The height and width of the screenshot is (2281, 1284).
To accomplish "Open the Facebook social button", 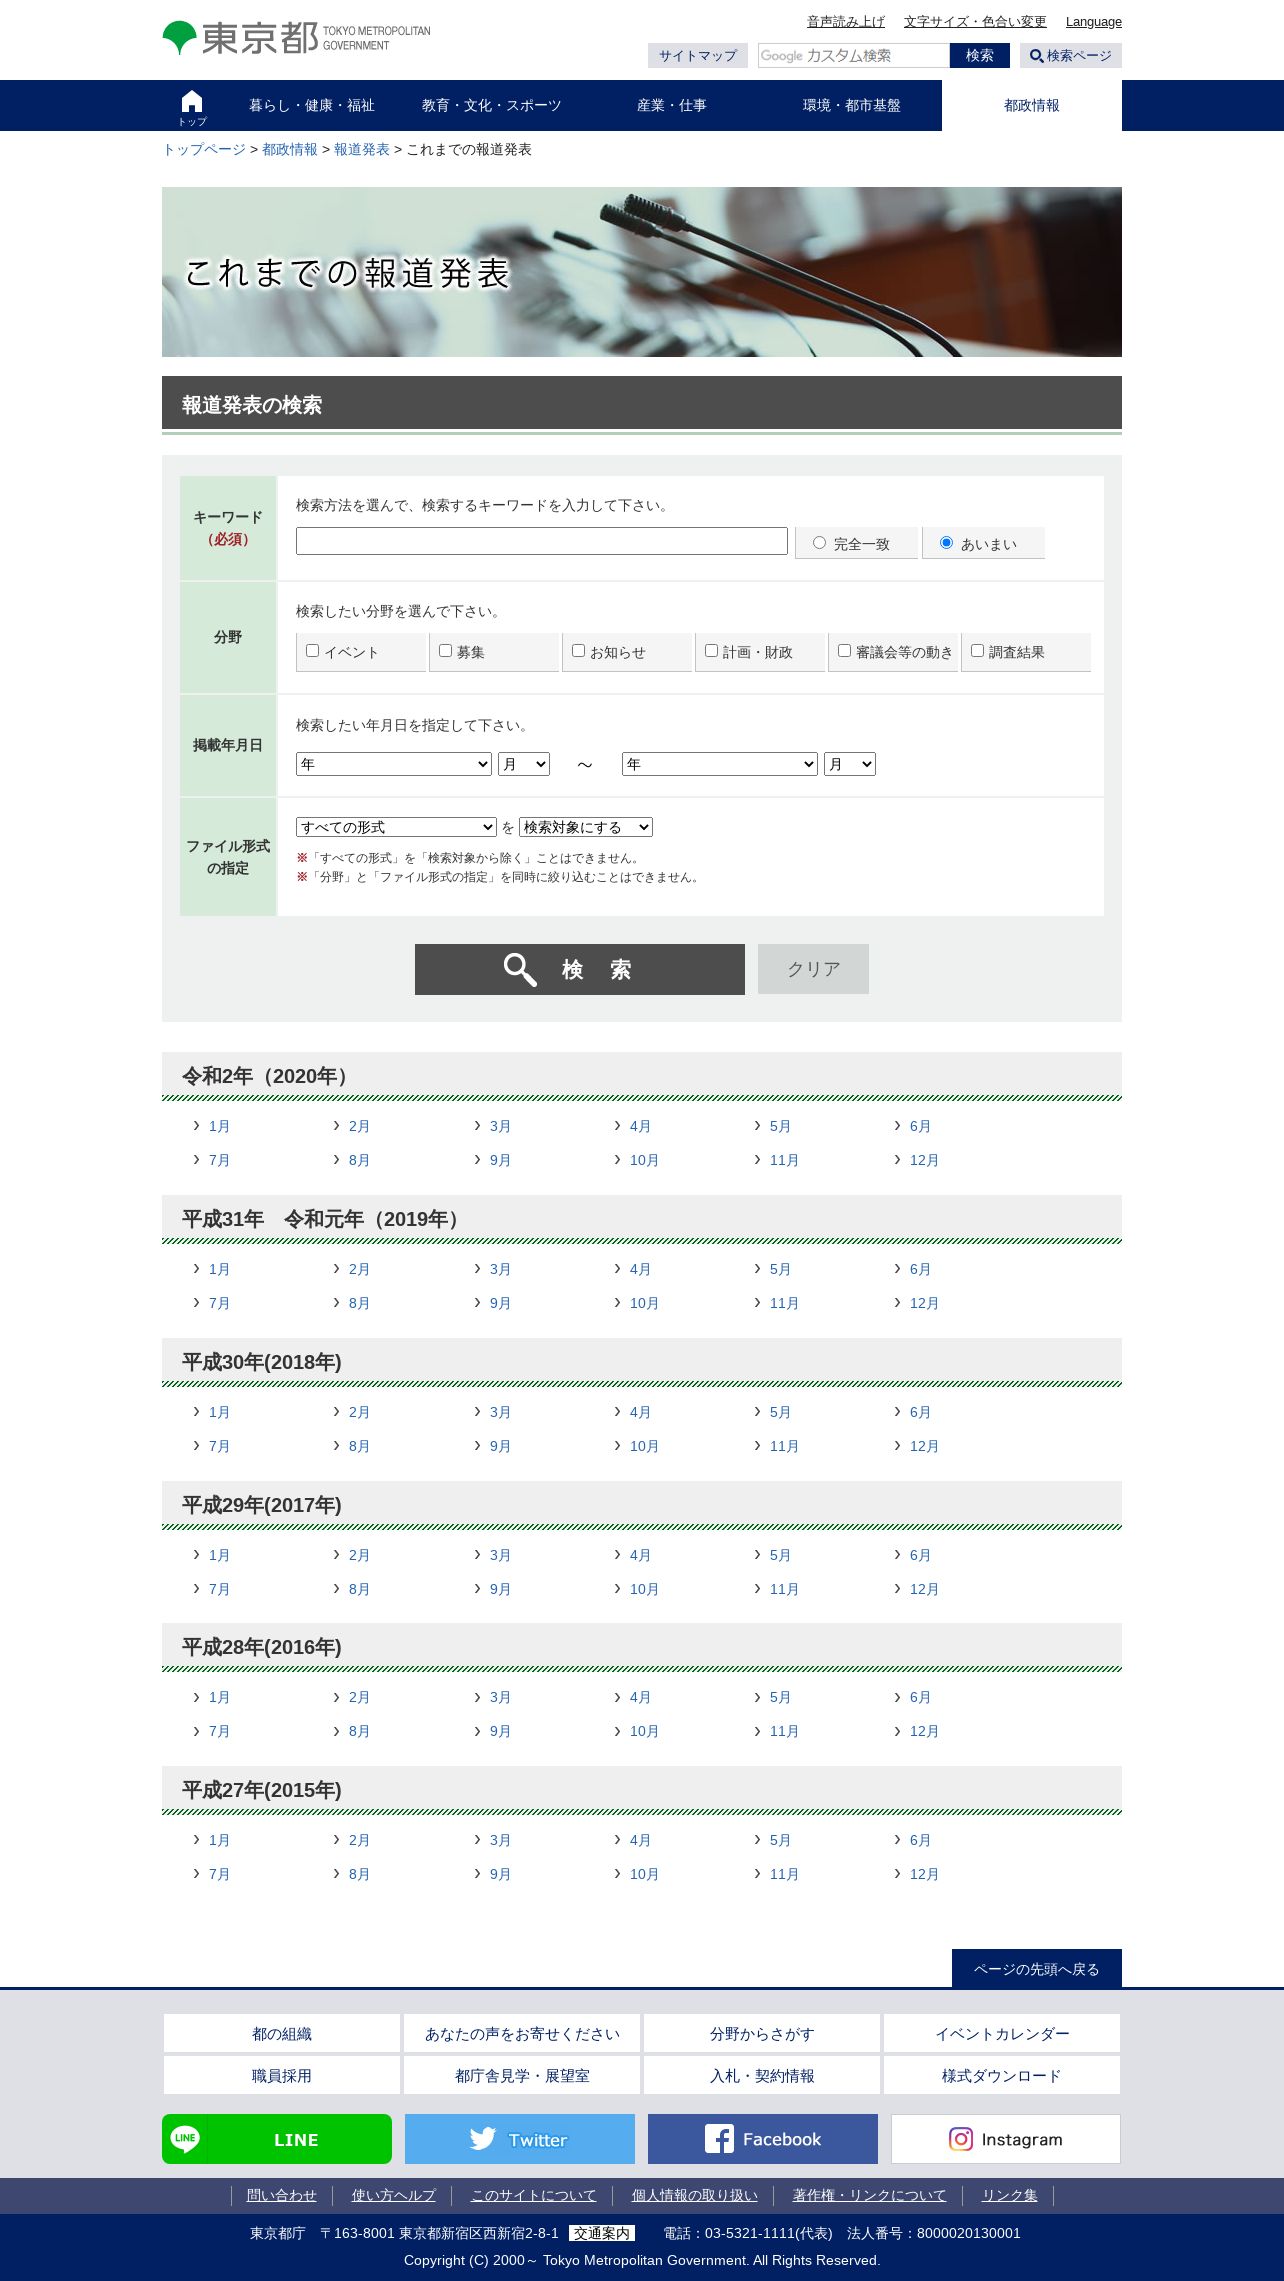I will point(763,2139).
